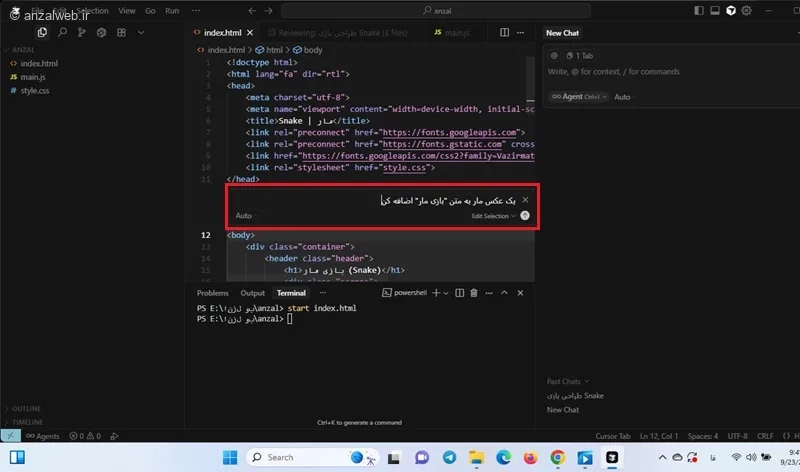This screenshot has width=800, height=472.
Task: Open the chat Auto model selector
Action: 623,97
